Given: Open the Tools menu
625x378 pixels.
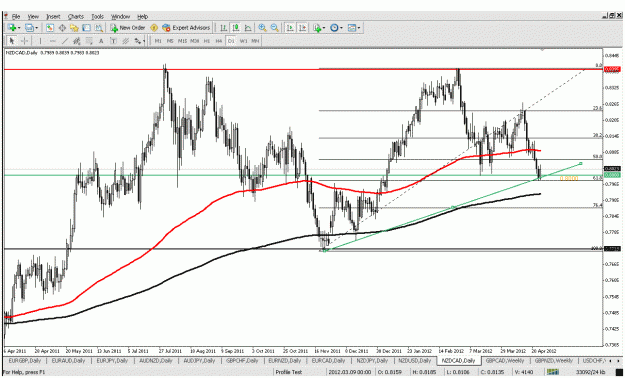Looking at the screenshot, I should pos(98,17).
